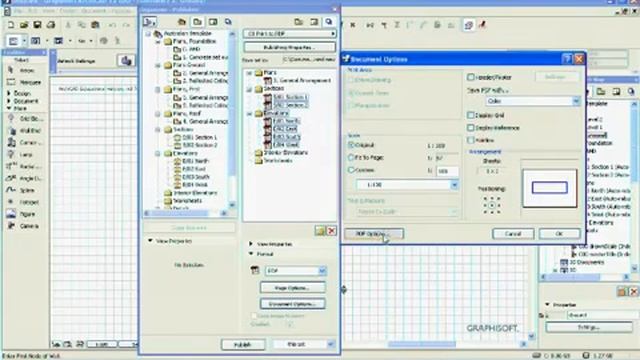Open the PDF format dropdown in Organizer
The width and height of the screenshot is (640, 360).
coord(296,271)
